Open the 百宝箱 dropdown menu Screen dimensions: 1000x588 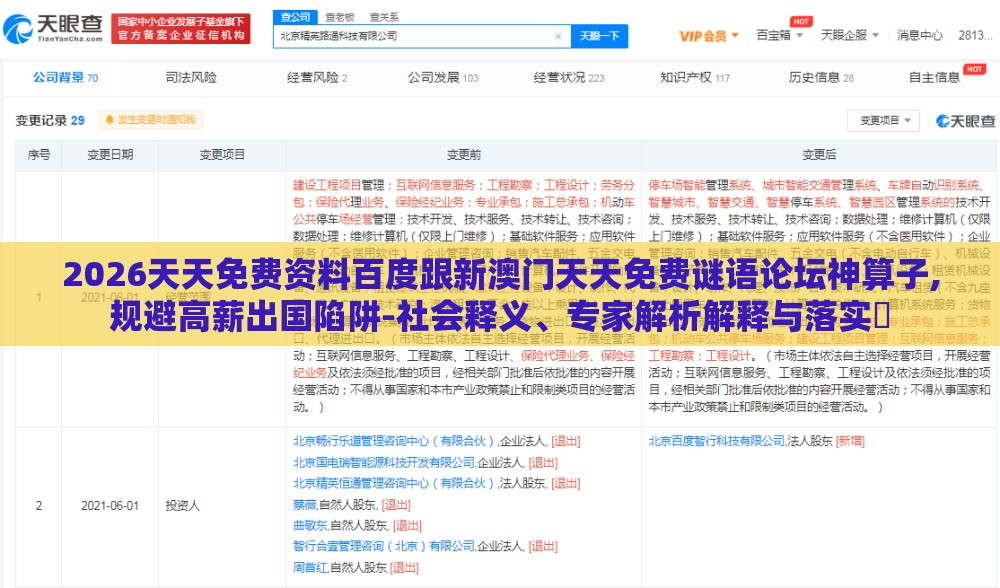tap(779, 35)
